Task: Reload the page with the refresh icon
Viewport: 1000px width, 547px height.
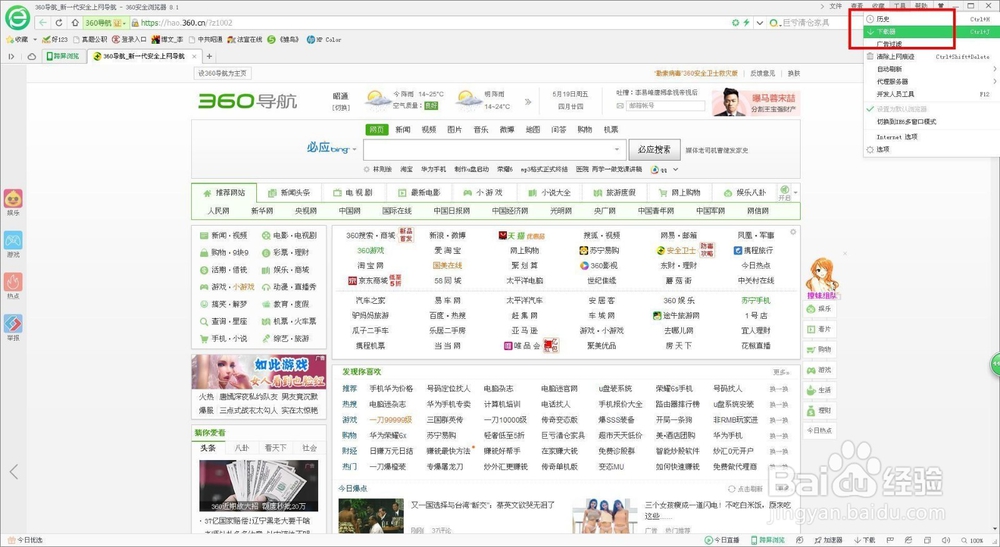Action: coord(59,22)
